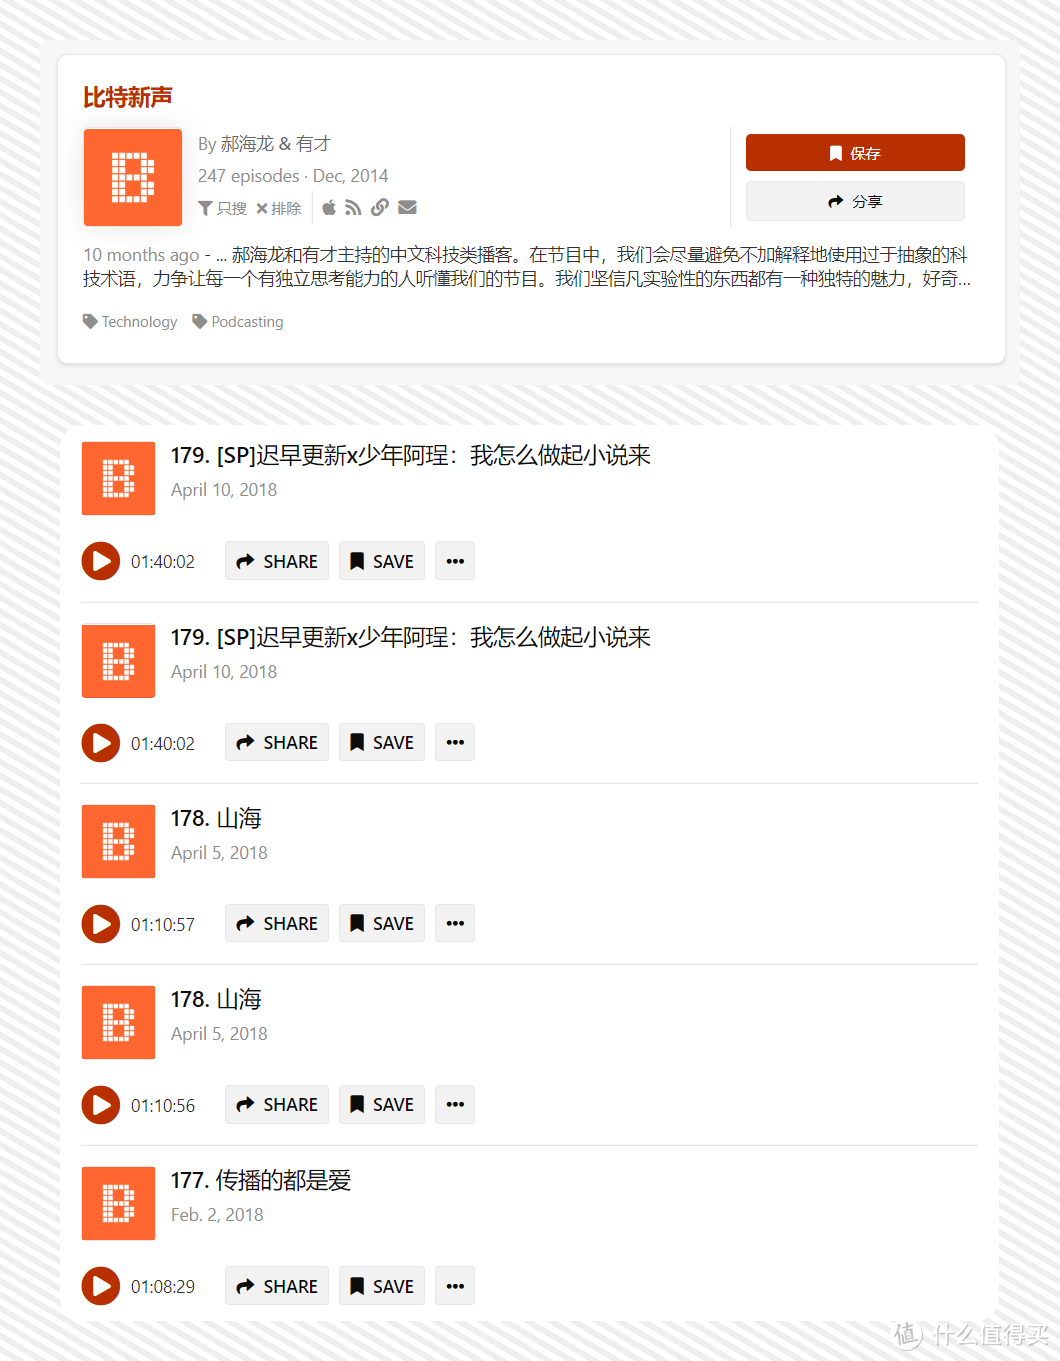
Task: Share the podcast via email envelope icon
Action: (407, 207)
